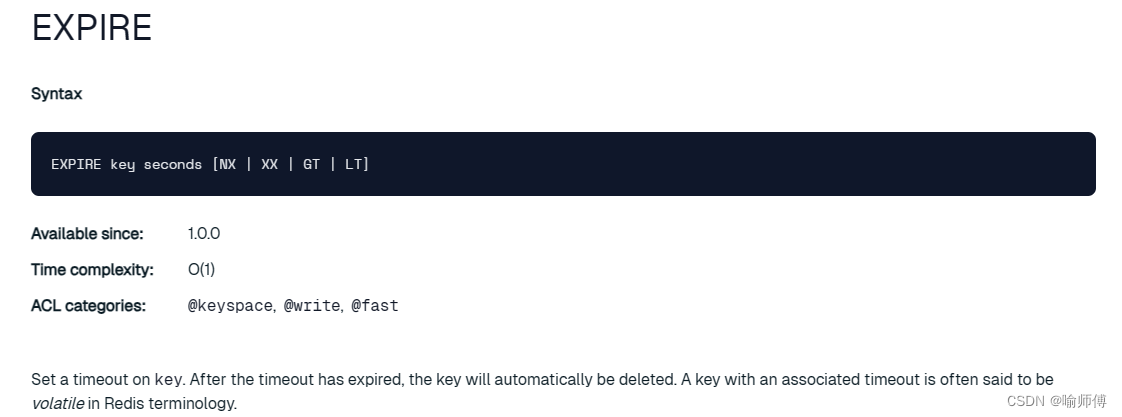Click the seconds argument in syntax

[172, 164]
